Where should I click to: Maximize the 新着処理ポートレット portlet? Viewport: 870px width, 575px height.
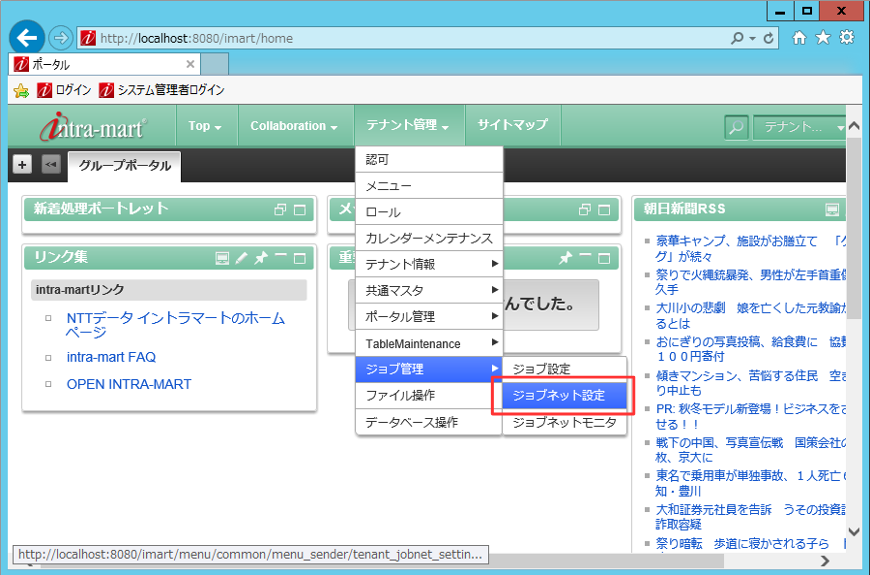click(300, 210)
